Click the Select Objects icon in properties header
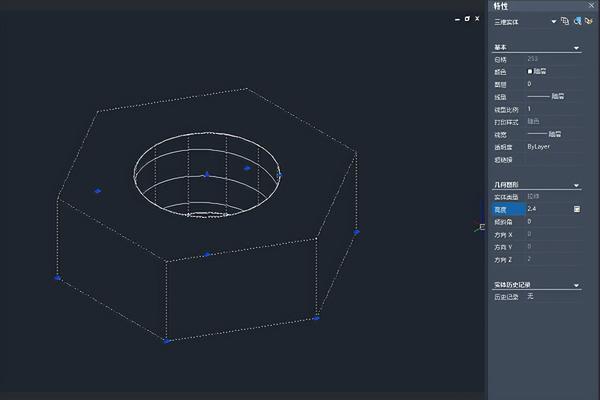Viewport: 600px width, 400px height. [x=577, y=21]
